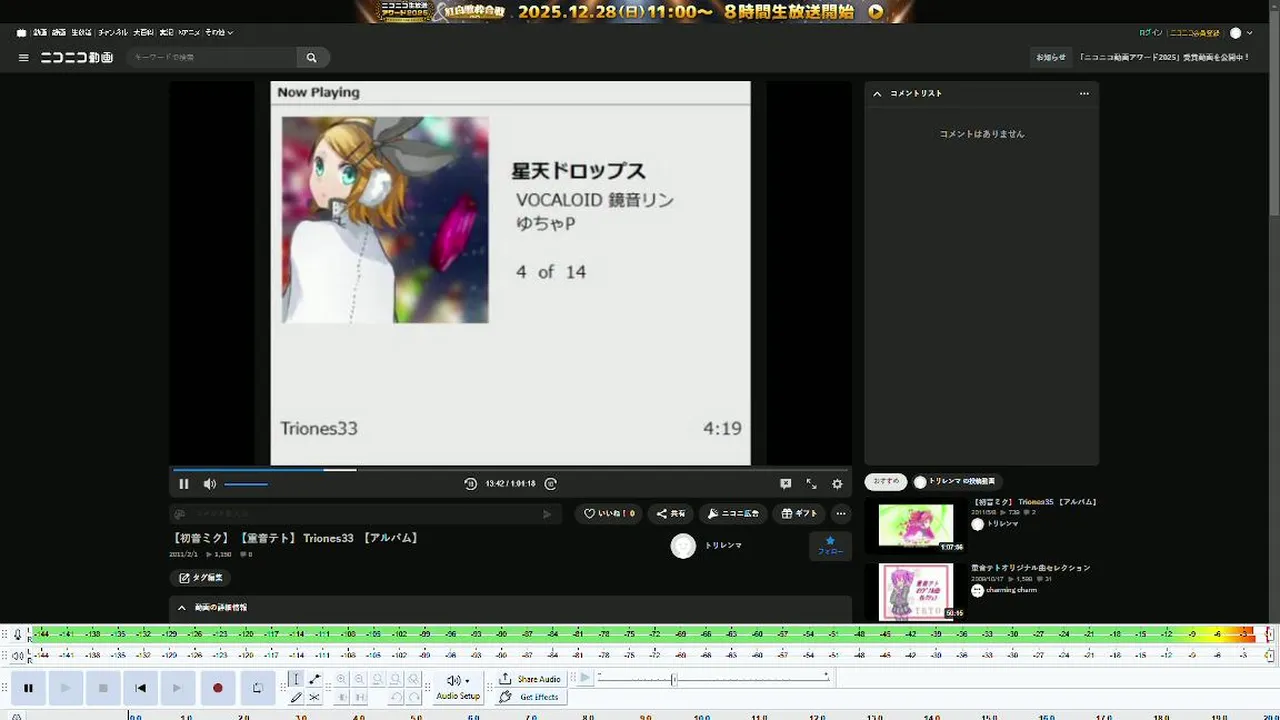Click Audacity fit selection to width
This screenshot has width=1280, height=720.
[x=378, y=679]
